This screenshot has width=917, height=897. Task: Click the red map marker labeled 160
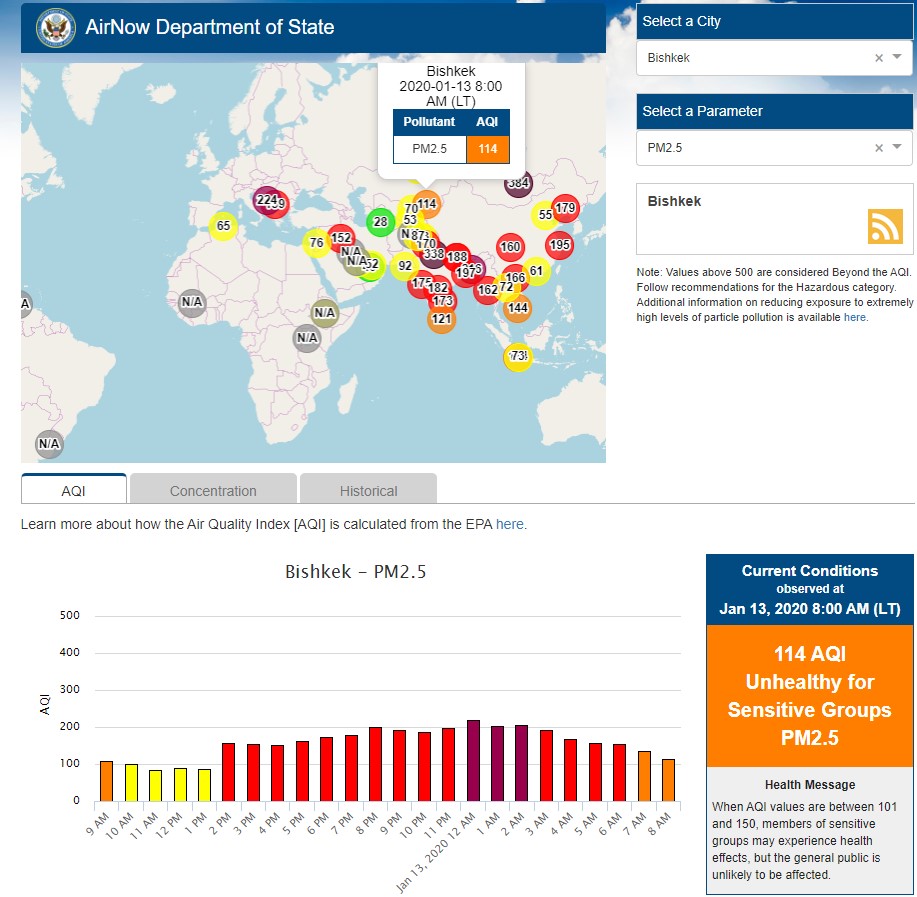(510, 247)
